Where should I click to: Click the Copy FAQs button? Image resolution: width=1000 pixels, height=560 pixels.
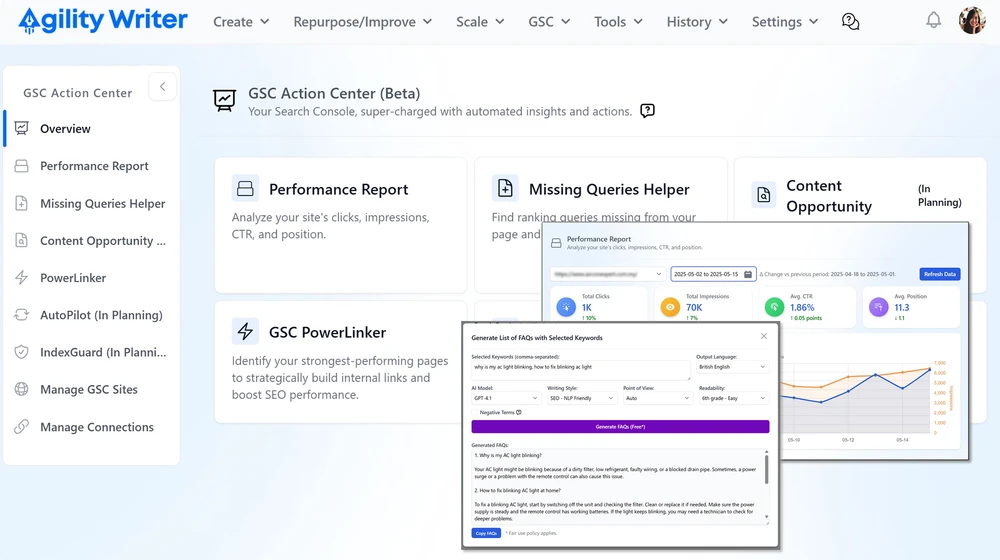click(x=486, y=533)
